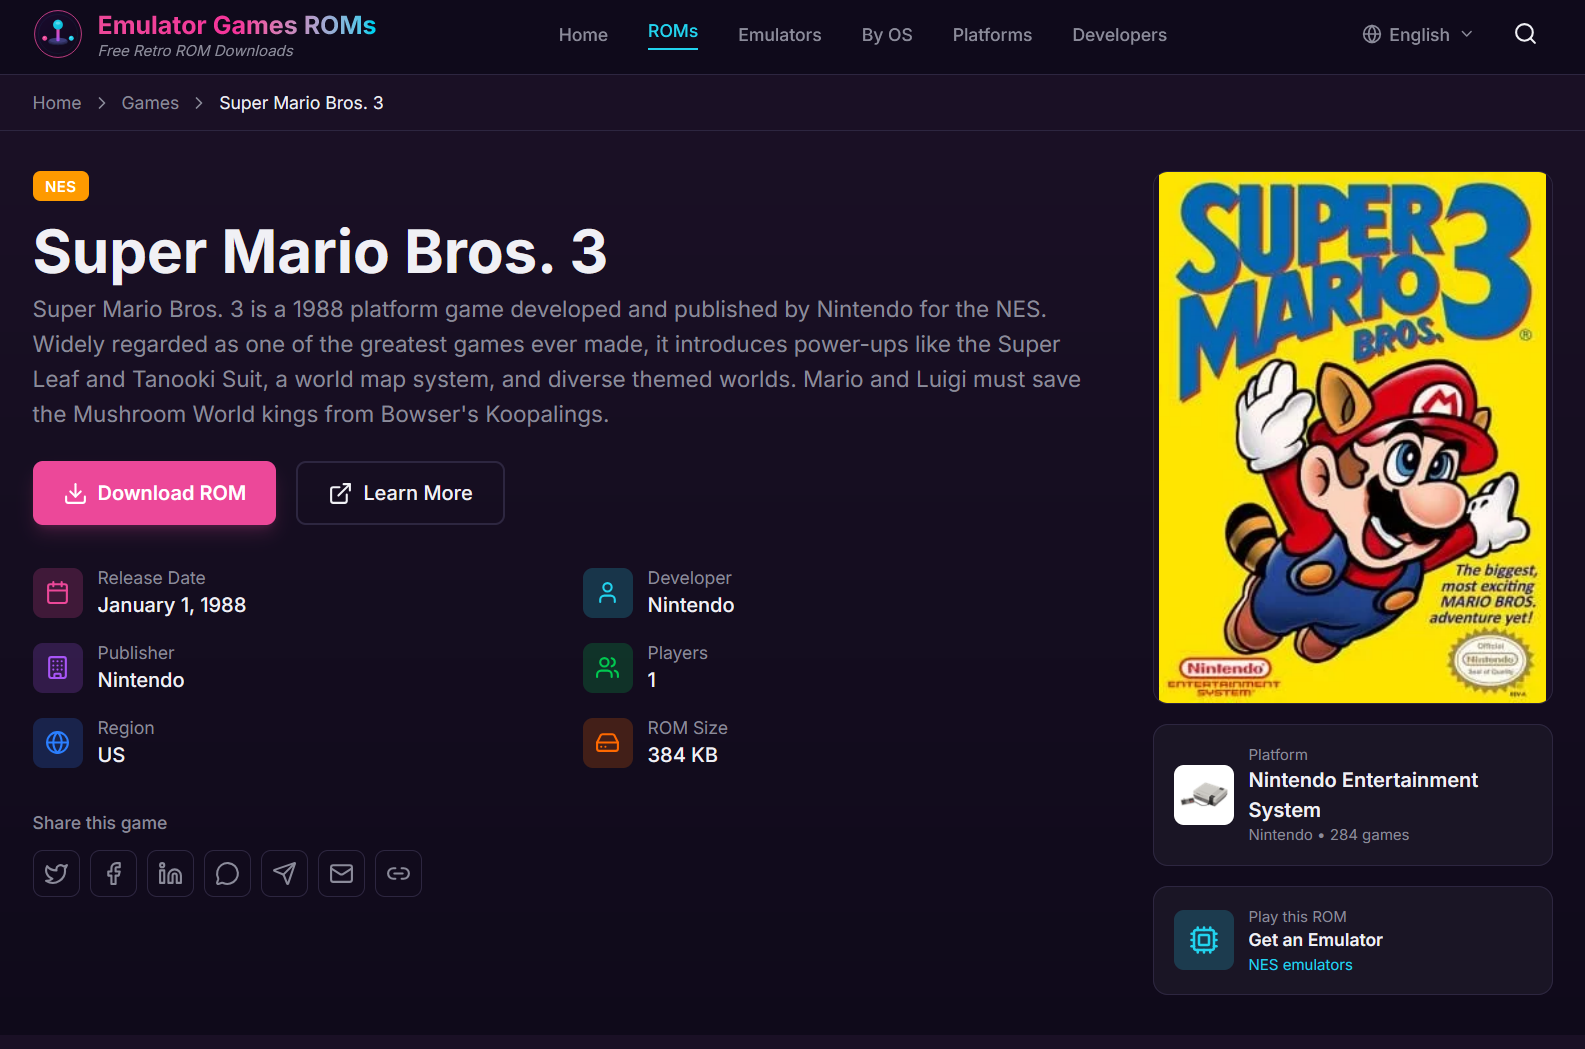Expand the English language dropdown
Image resolution: width=1585 pixels, height=1049 pixels.
click(1418, 34)
